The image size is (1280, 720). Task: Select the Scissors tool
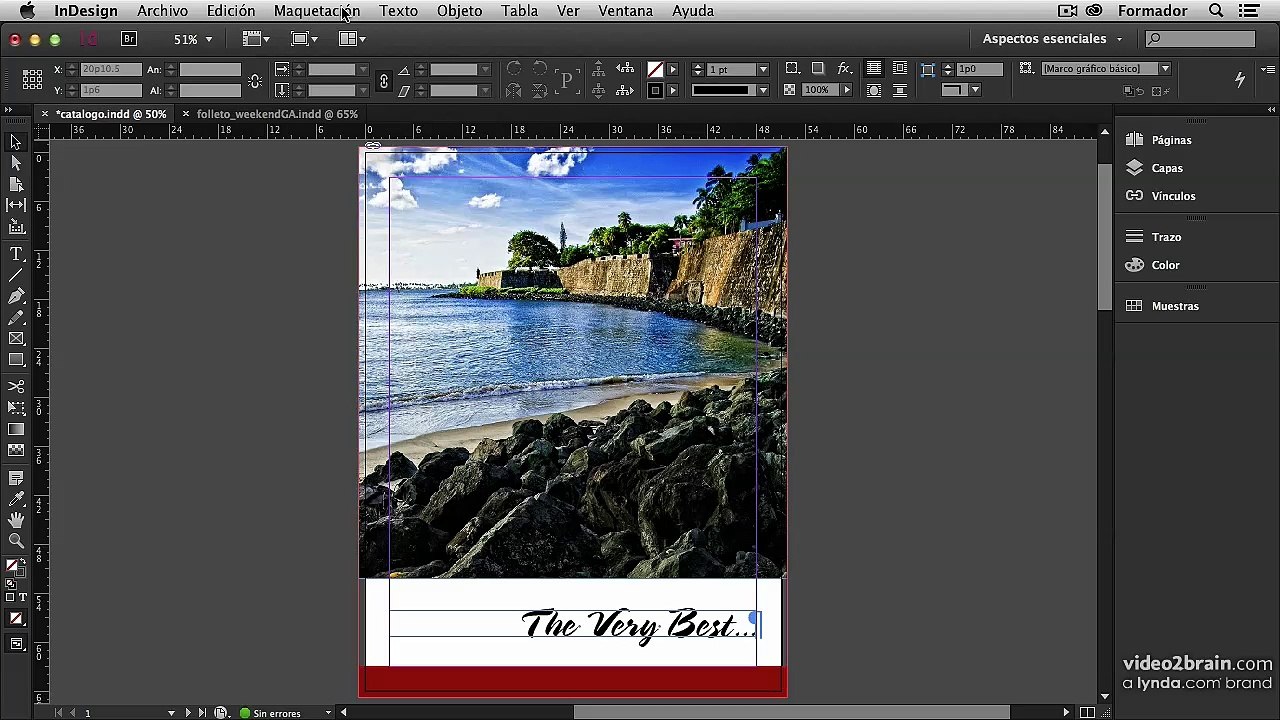pyautogui.click(x=16, y=386)
